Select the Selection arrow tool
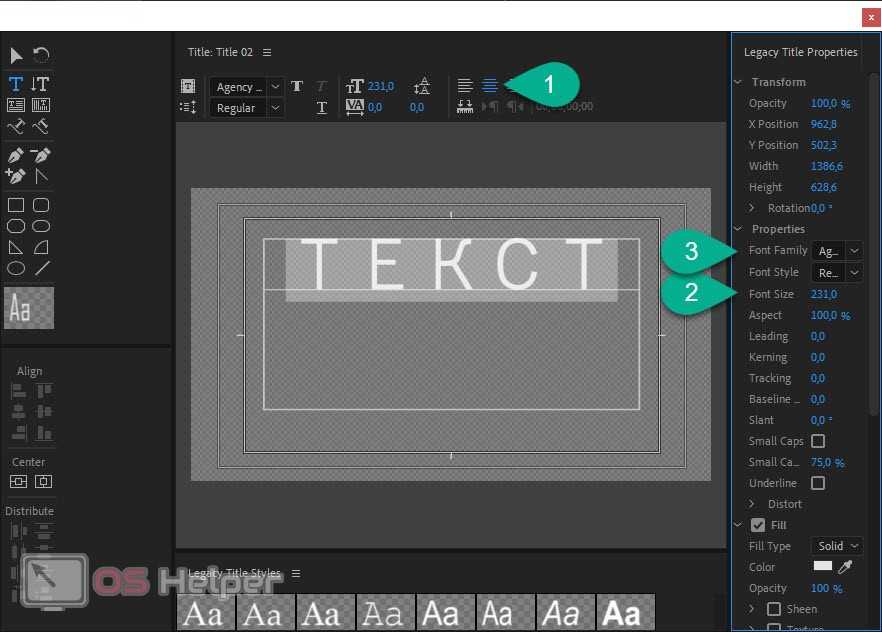 [16, 55]
